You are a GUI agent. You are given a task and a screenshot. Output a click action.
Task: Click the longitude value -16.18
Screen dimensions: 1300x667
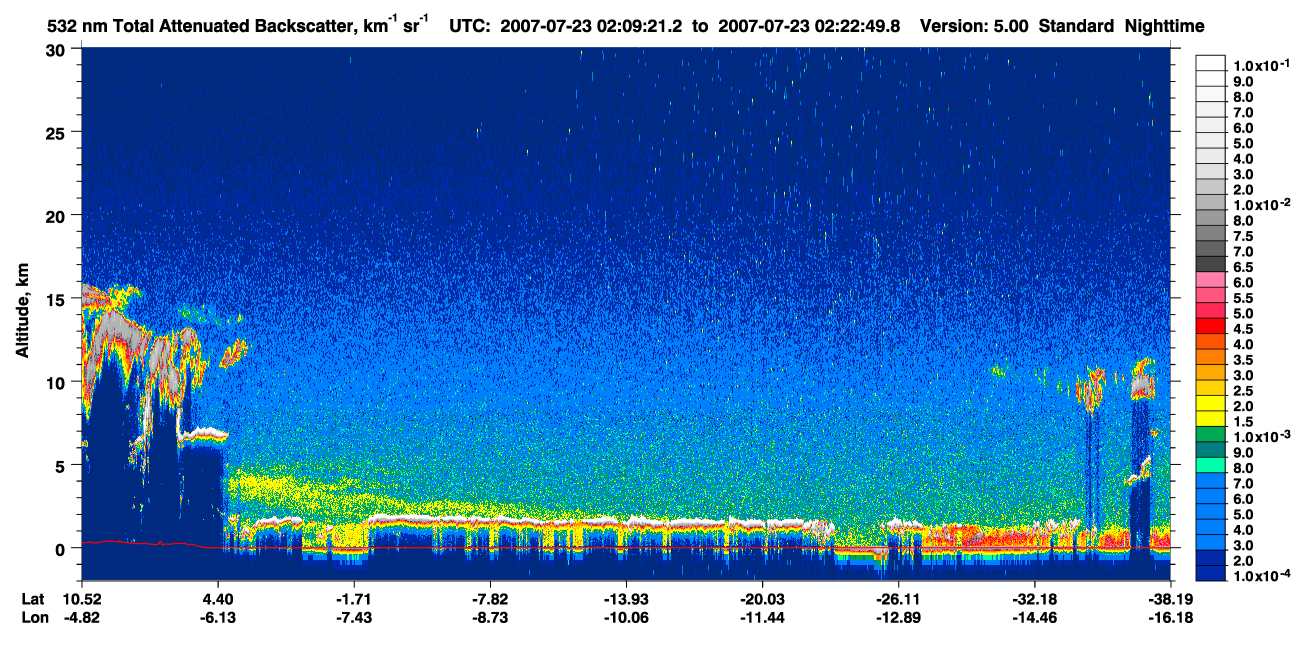[x=1170, y=617]
